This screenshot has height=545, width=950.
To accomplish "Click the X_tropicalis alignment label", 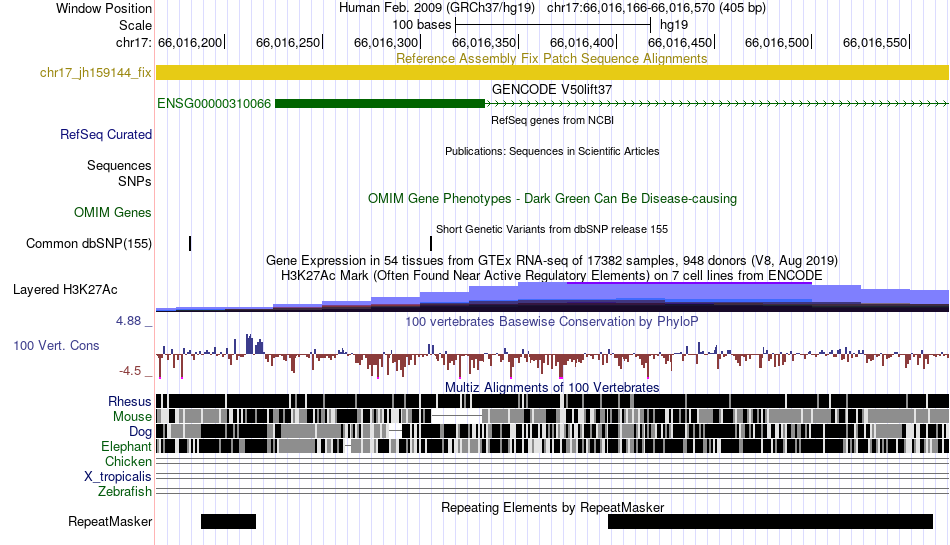I will pyautogui.click(x=118, y=477).
